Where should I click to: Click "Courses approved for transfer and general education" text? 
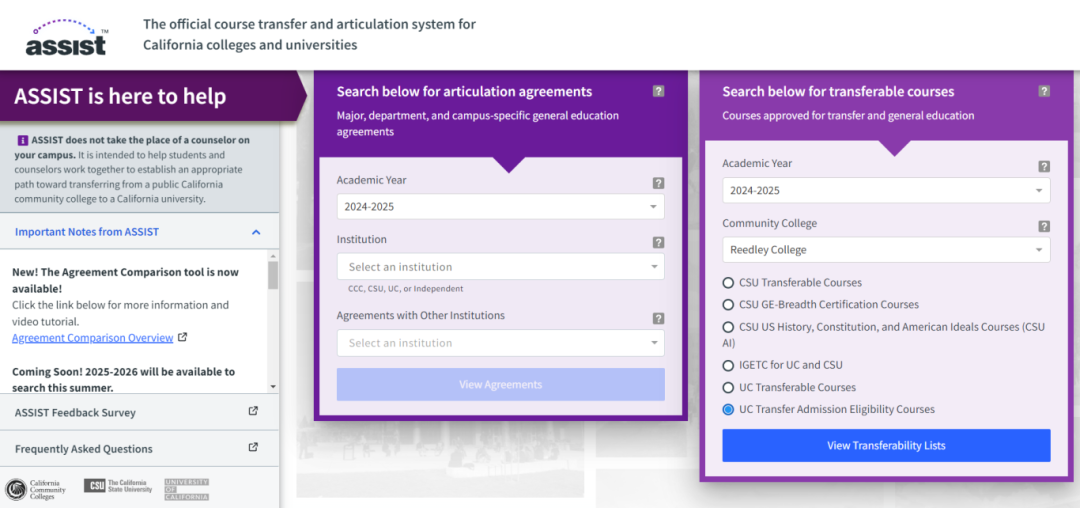point(849,116)
